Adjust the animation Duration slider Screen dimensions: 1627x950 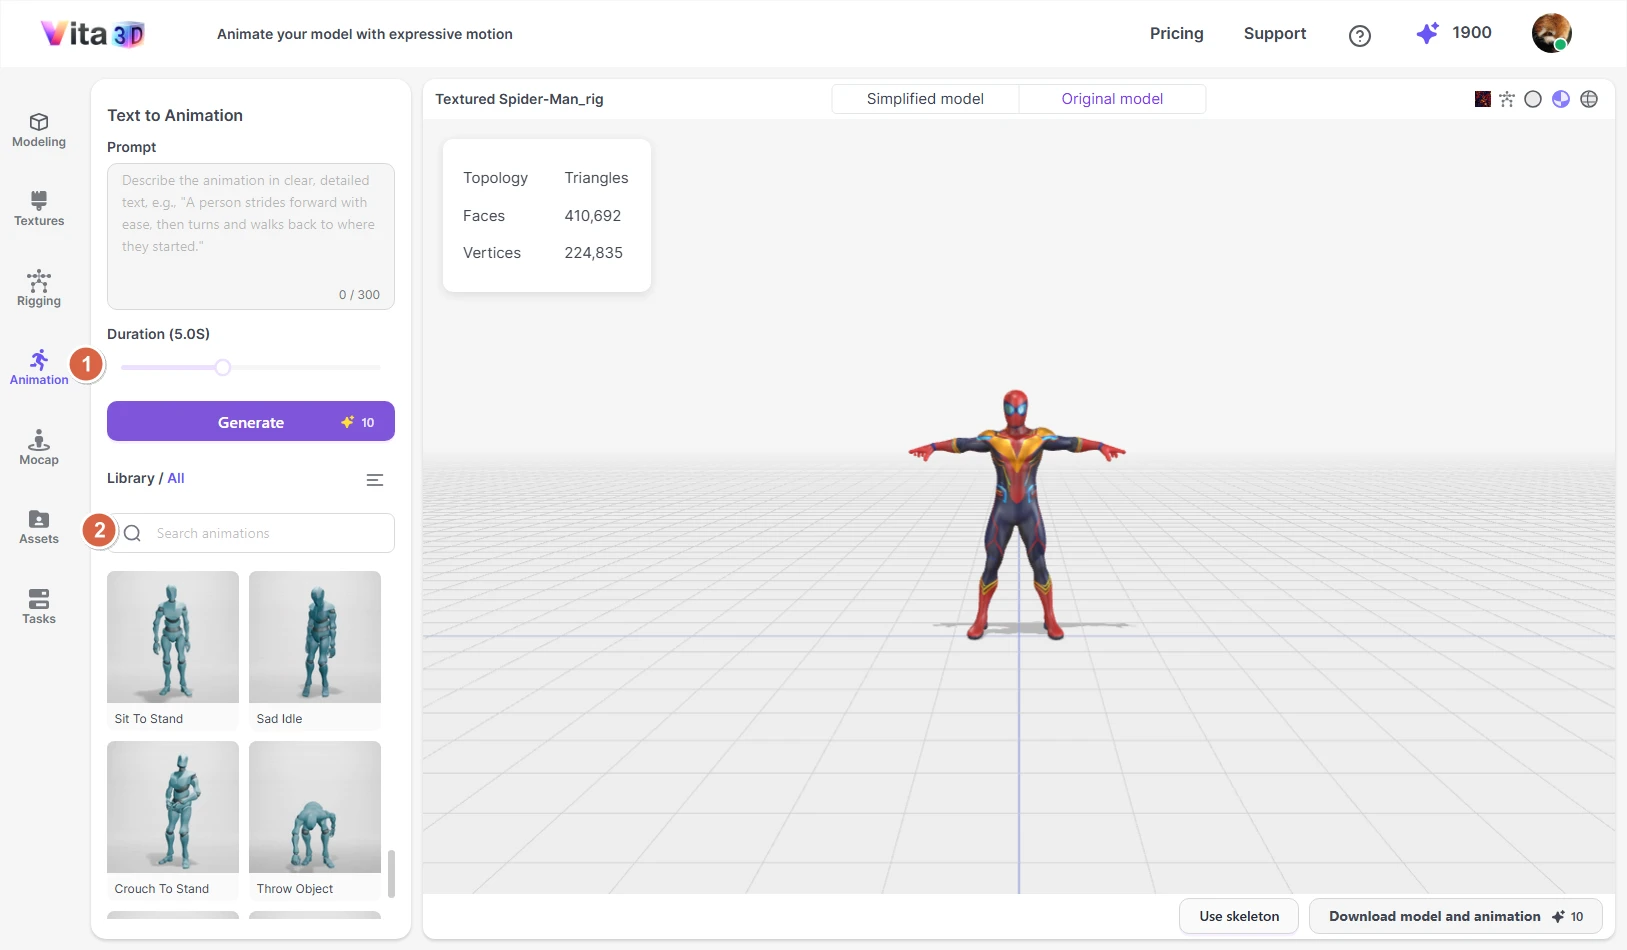pos(222,367)
